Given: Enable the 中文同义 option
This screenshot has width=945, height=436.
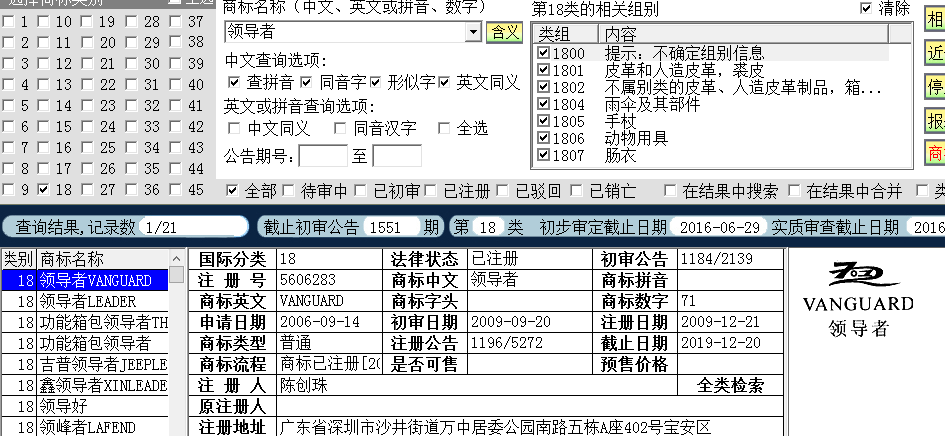Looking at the screenshot, I should click(234, 128).
